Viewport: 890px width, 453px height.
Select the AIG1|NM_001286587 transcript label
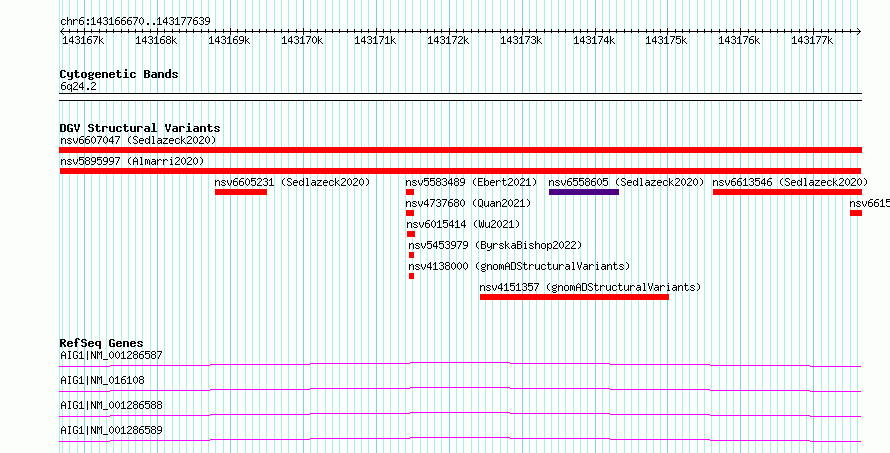click(111, 355)
